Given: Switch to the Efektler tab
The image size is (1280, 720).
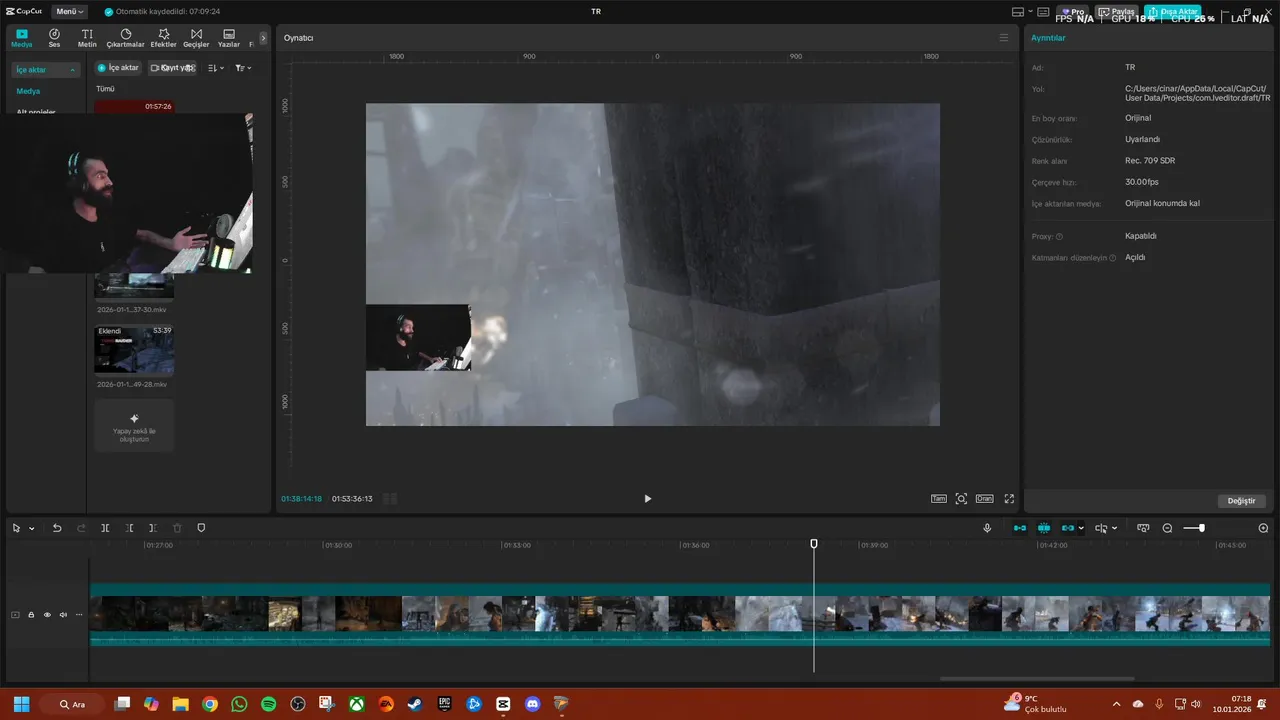Looking at the screenshot, I should click(x=163, y=38).
